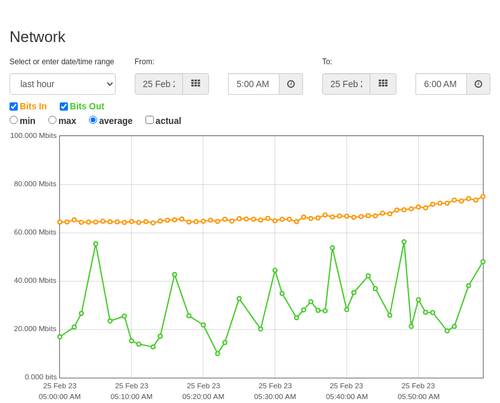Click the 'To:' label
Image resolution: width=500 pixels, height=403 pixels.
pos(327,62)
